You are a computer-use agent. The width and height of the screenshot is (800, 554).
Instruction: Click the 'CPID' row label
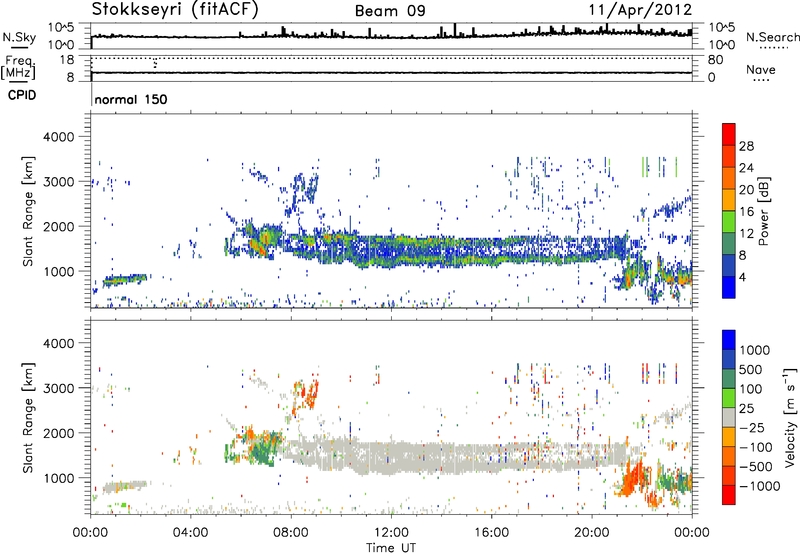[22, 95]
